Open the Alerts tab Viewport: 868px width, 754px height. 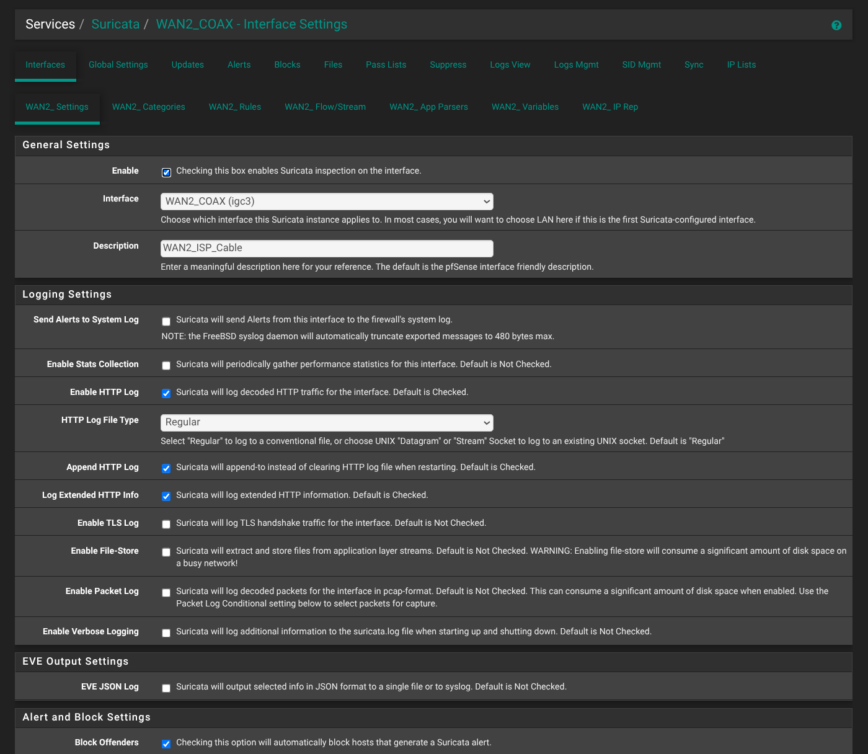pyautogui.click(x=239, y=65)
